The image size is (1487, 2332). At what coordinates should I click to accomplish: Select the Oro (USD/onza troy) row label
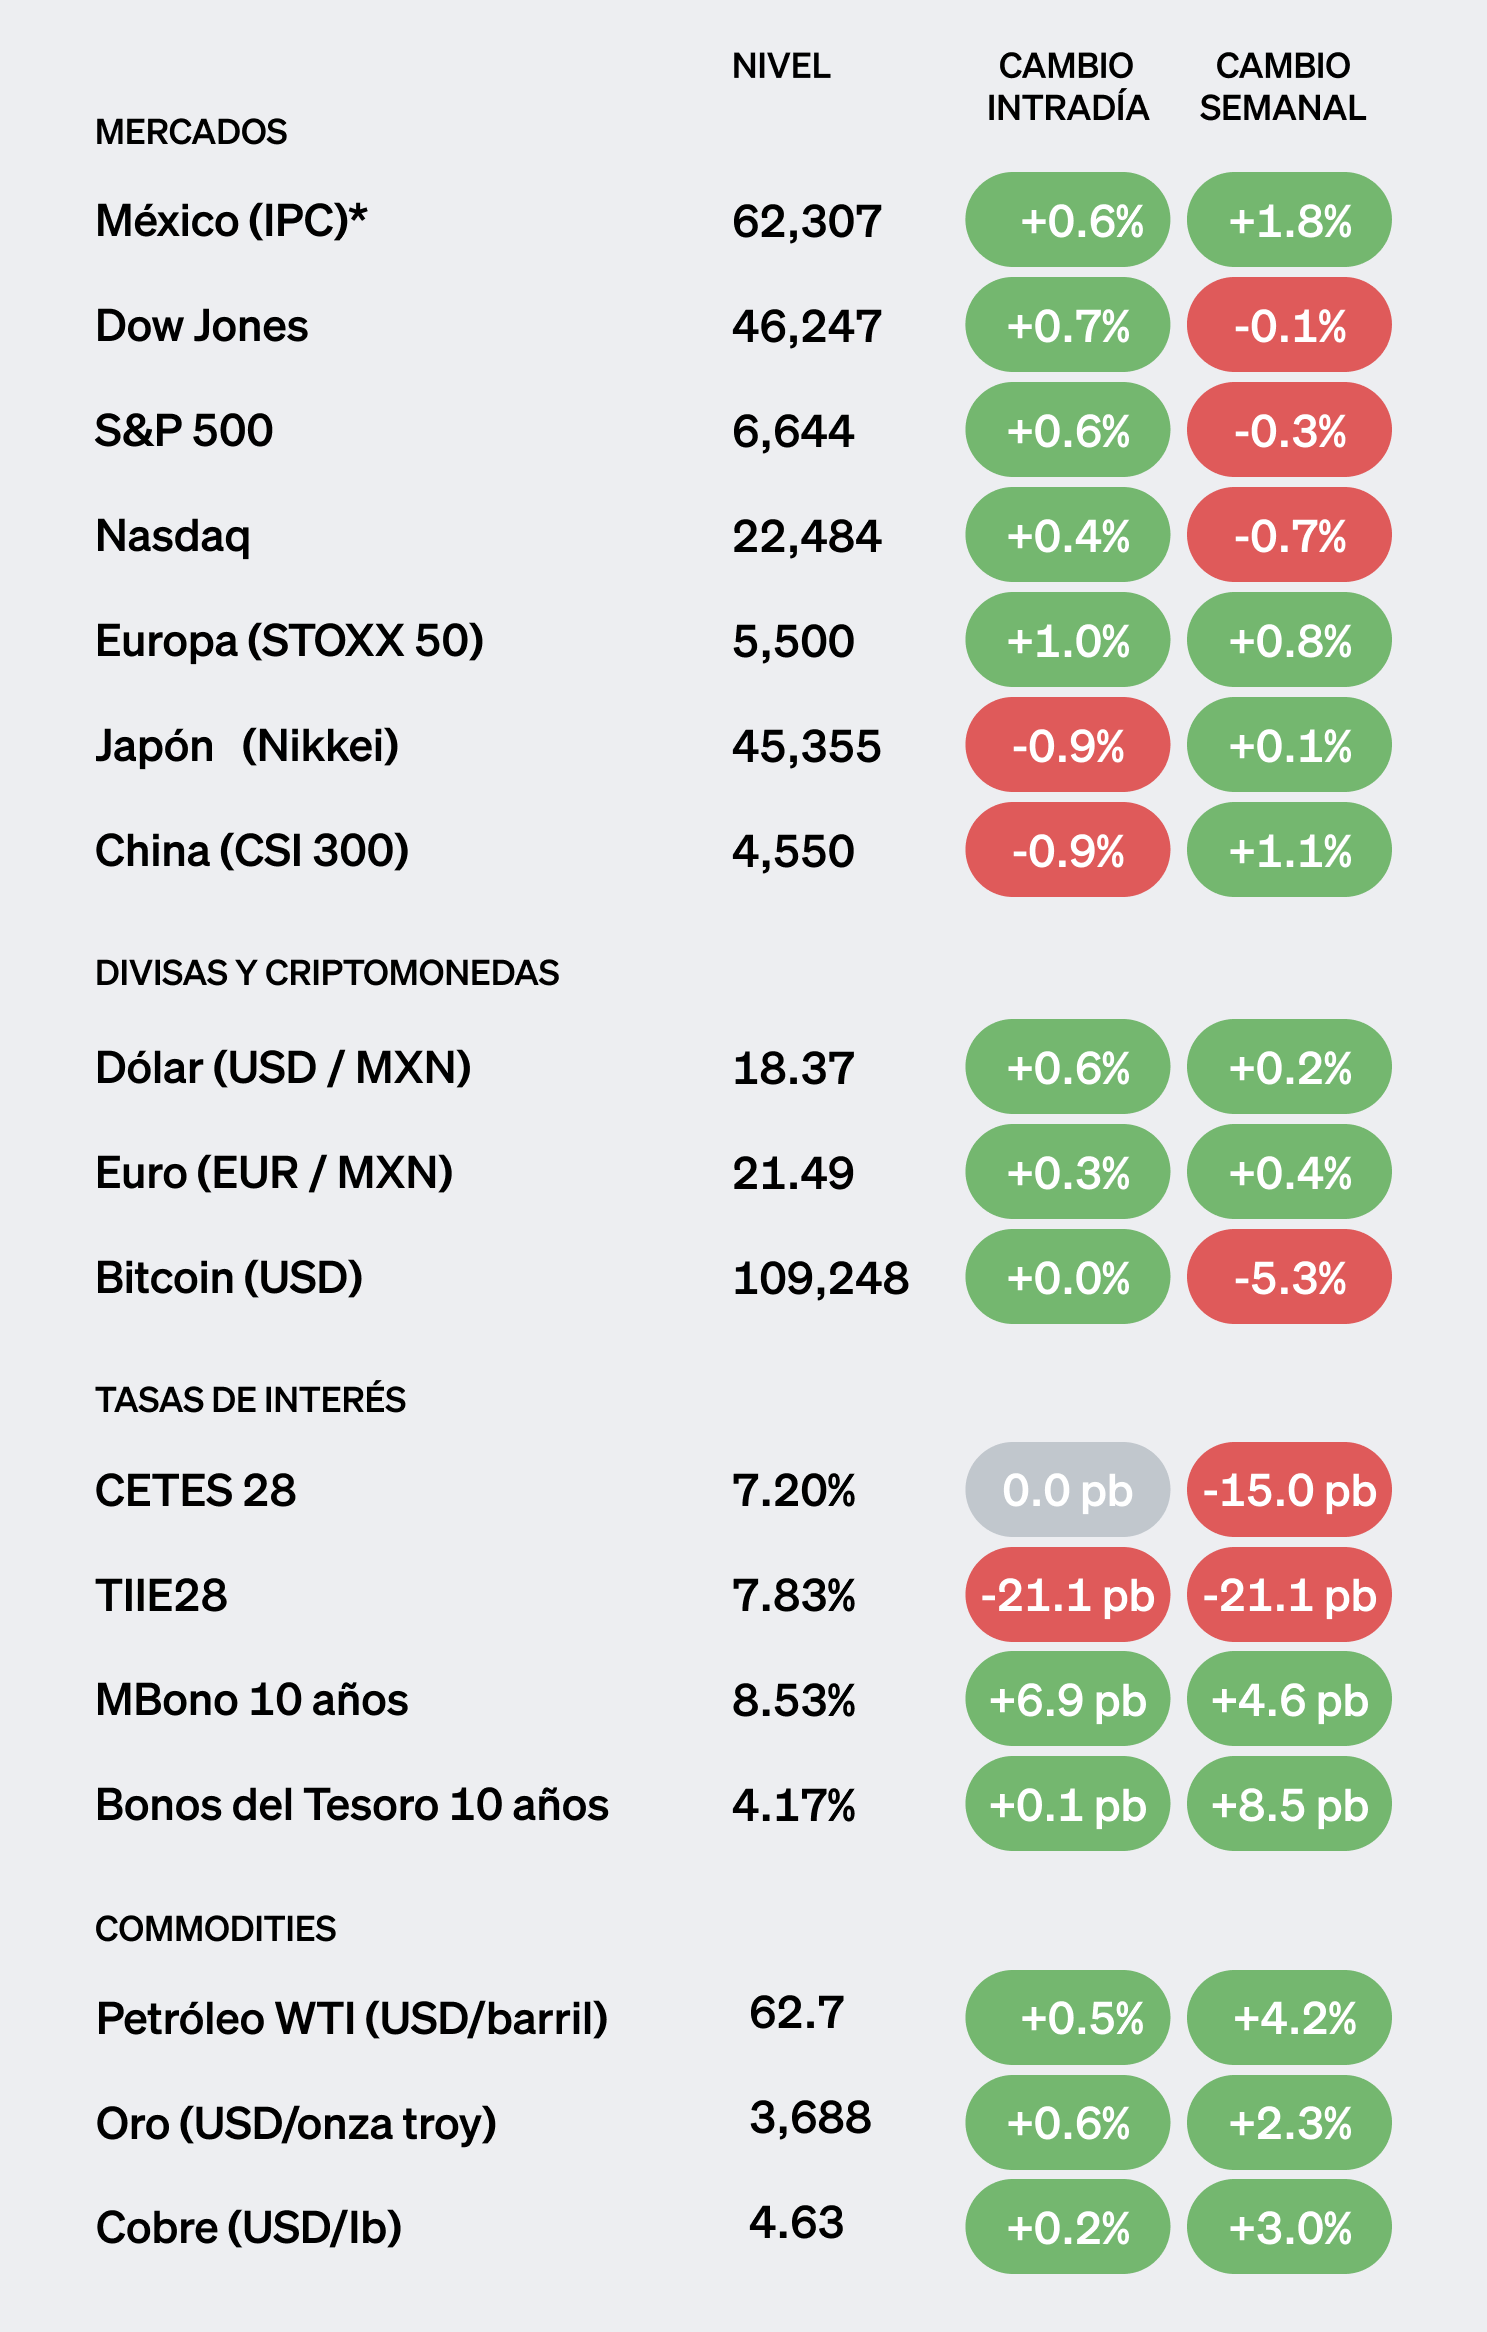click(296, 2123)
